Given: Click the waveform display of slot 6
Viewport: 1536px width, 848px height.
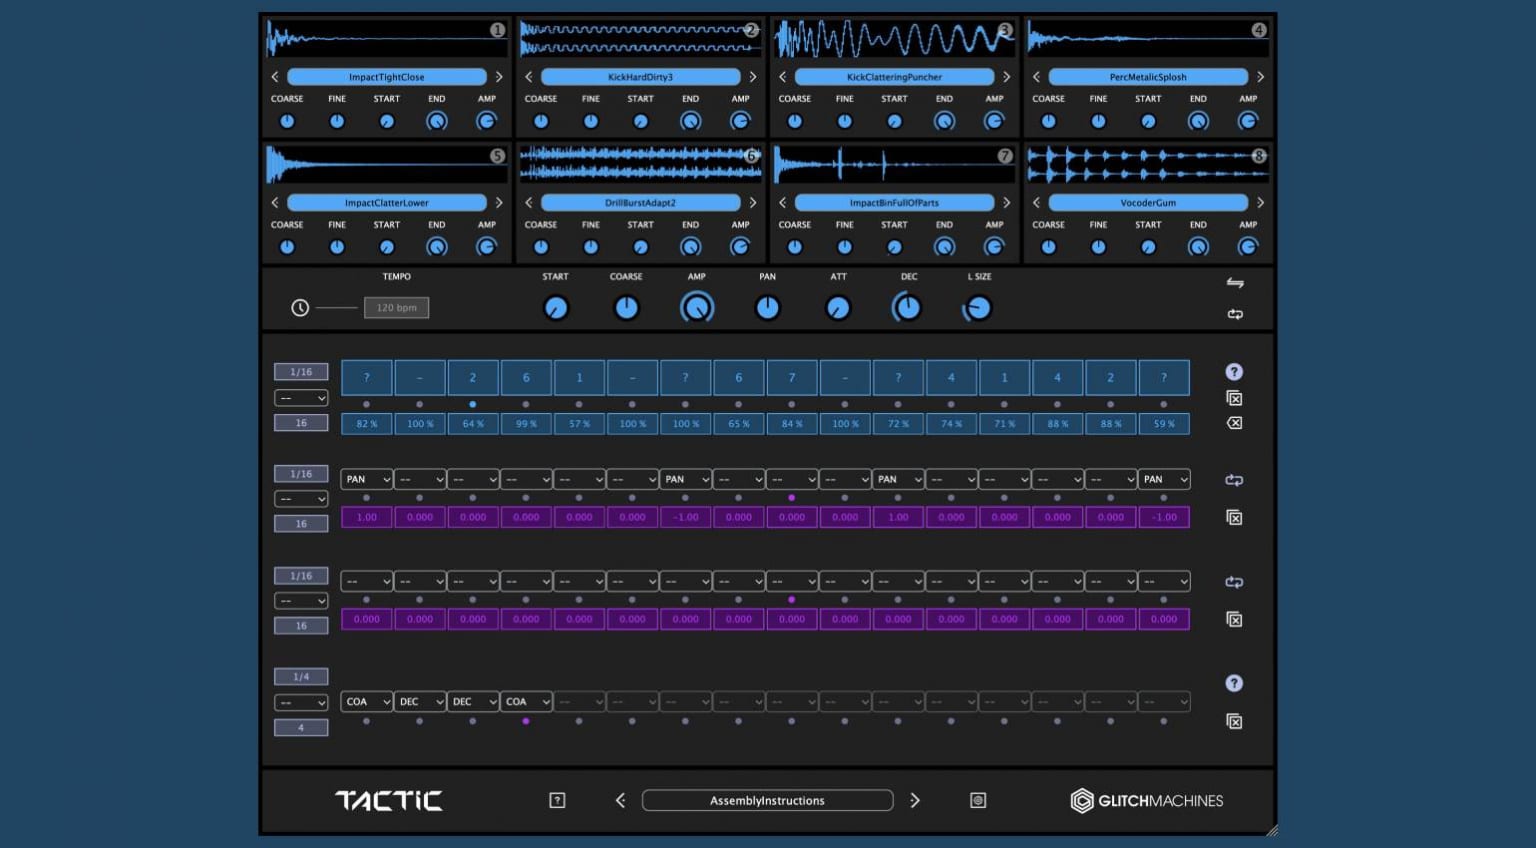Looking at the screenshot, I should click(640, 165).
